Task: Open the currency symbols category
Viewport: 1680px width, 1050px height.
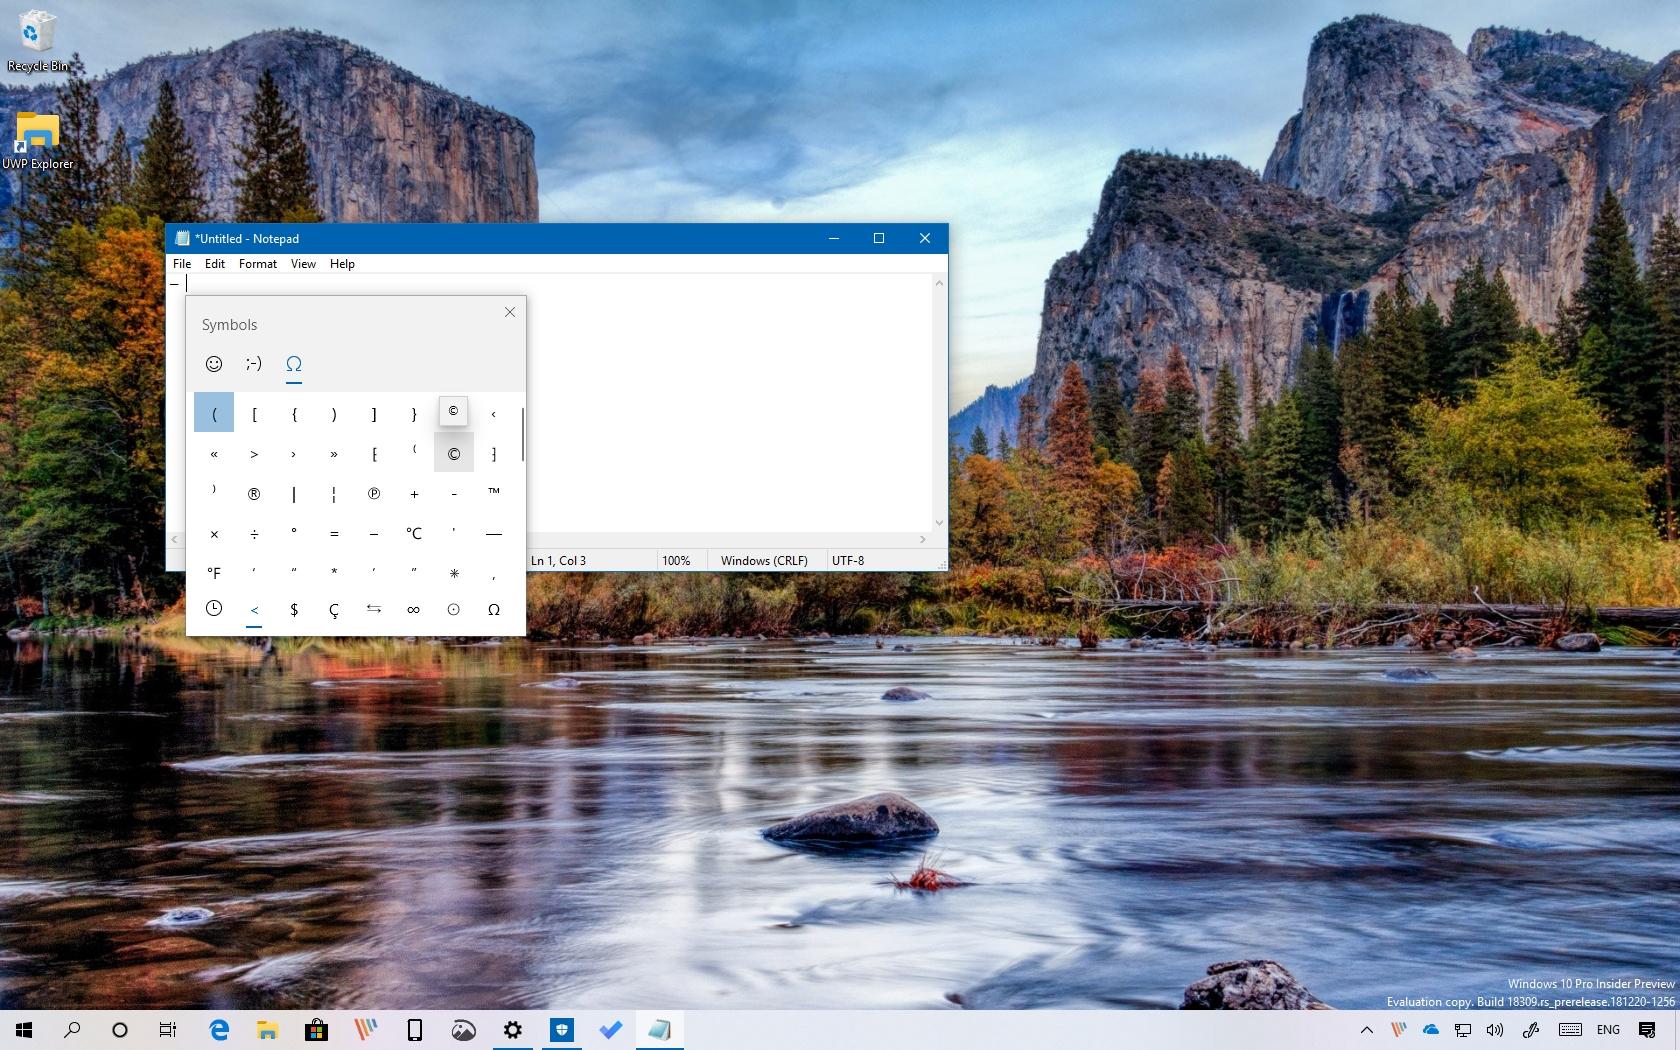Action: [x=294, y=609]
